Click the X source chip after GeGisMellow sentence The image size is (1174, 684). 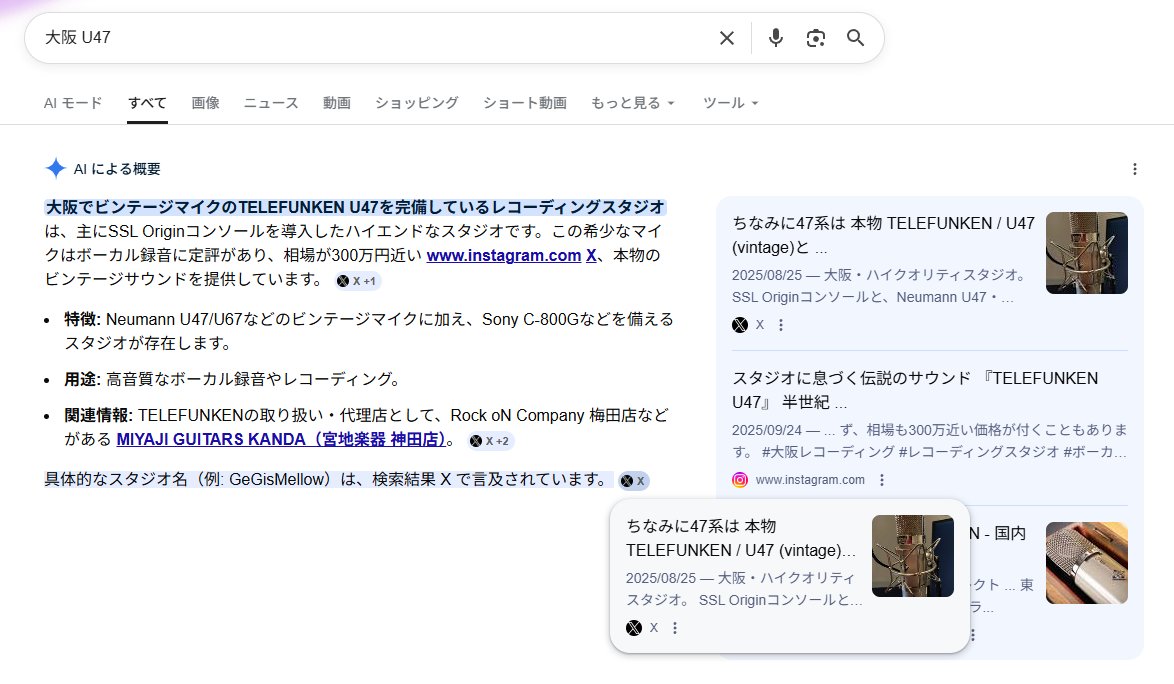click(x=633, y=480)
